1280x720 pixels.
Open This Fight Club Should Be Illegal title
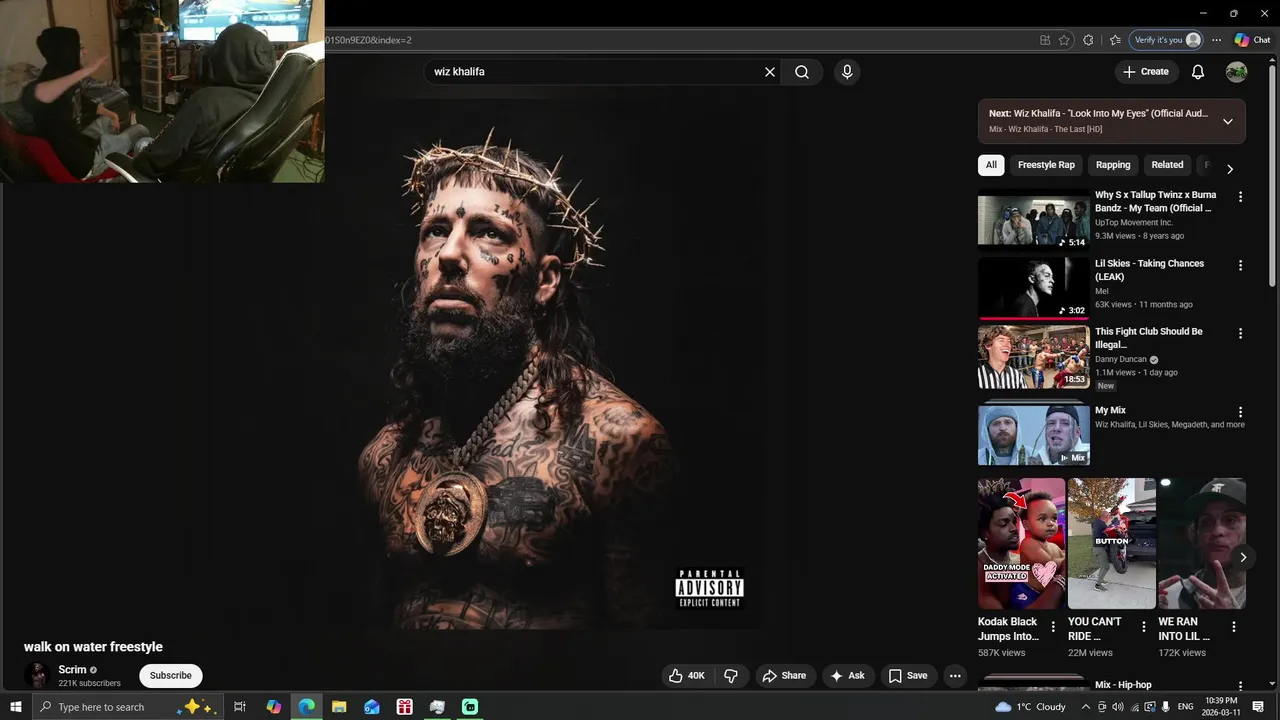click(x=1148, y=338)
